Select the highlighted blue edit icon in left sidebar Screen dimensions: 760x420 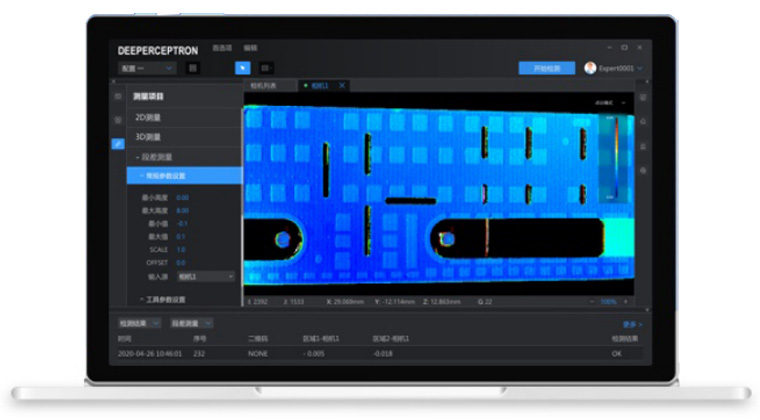pos(118,144)
